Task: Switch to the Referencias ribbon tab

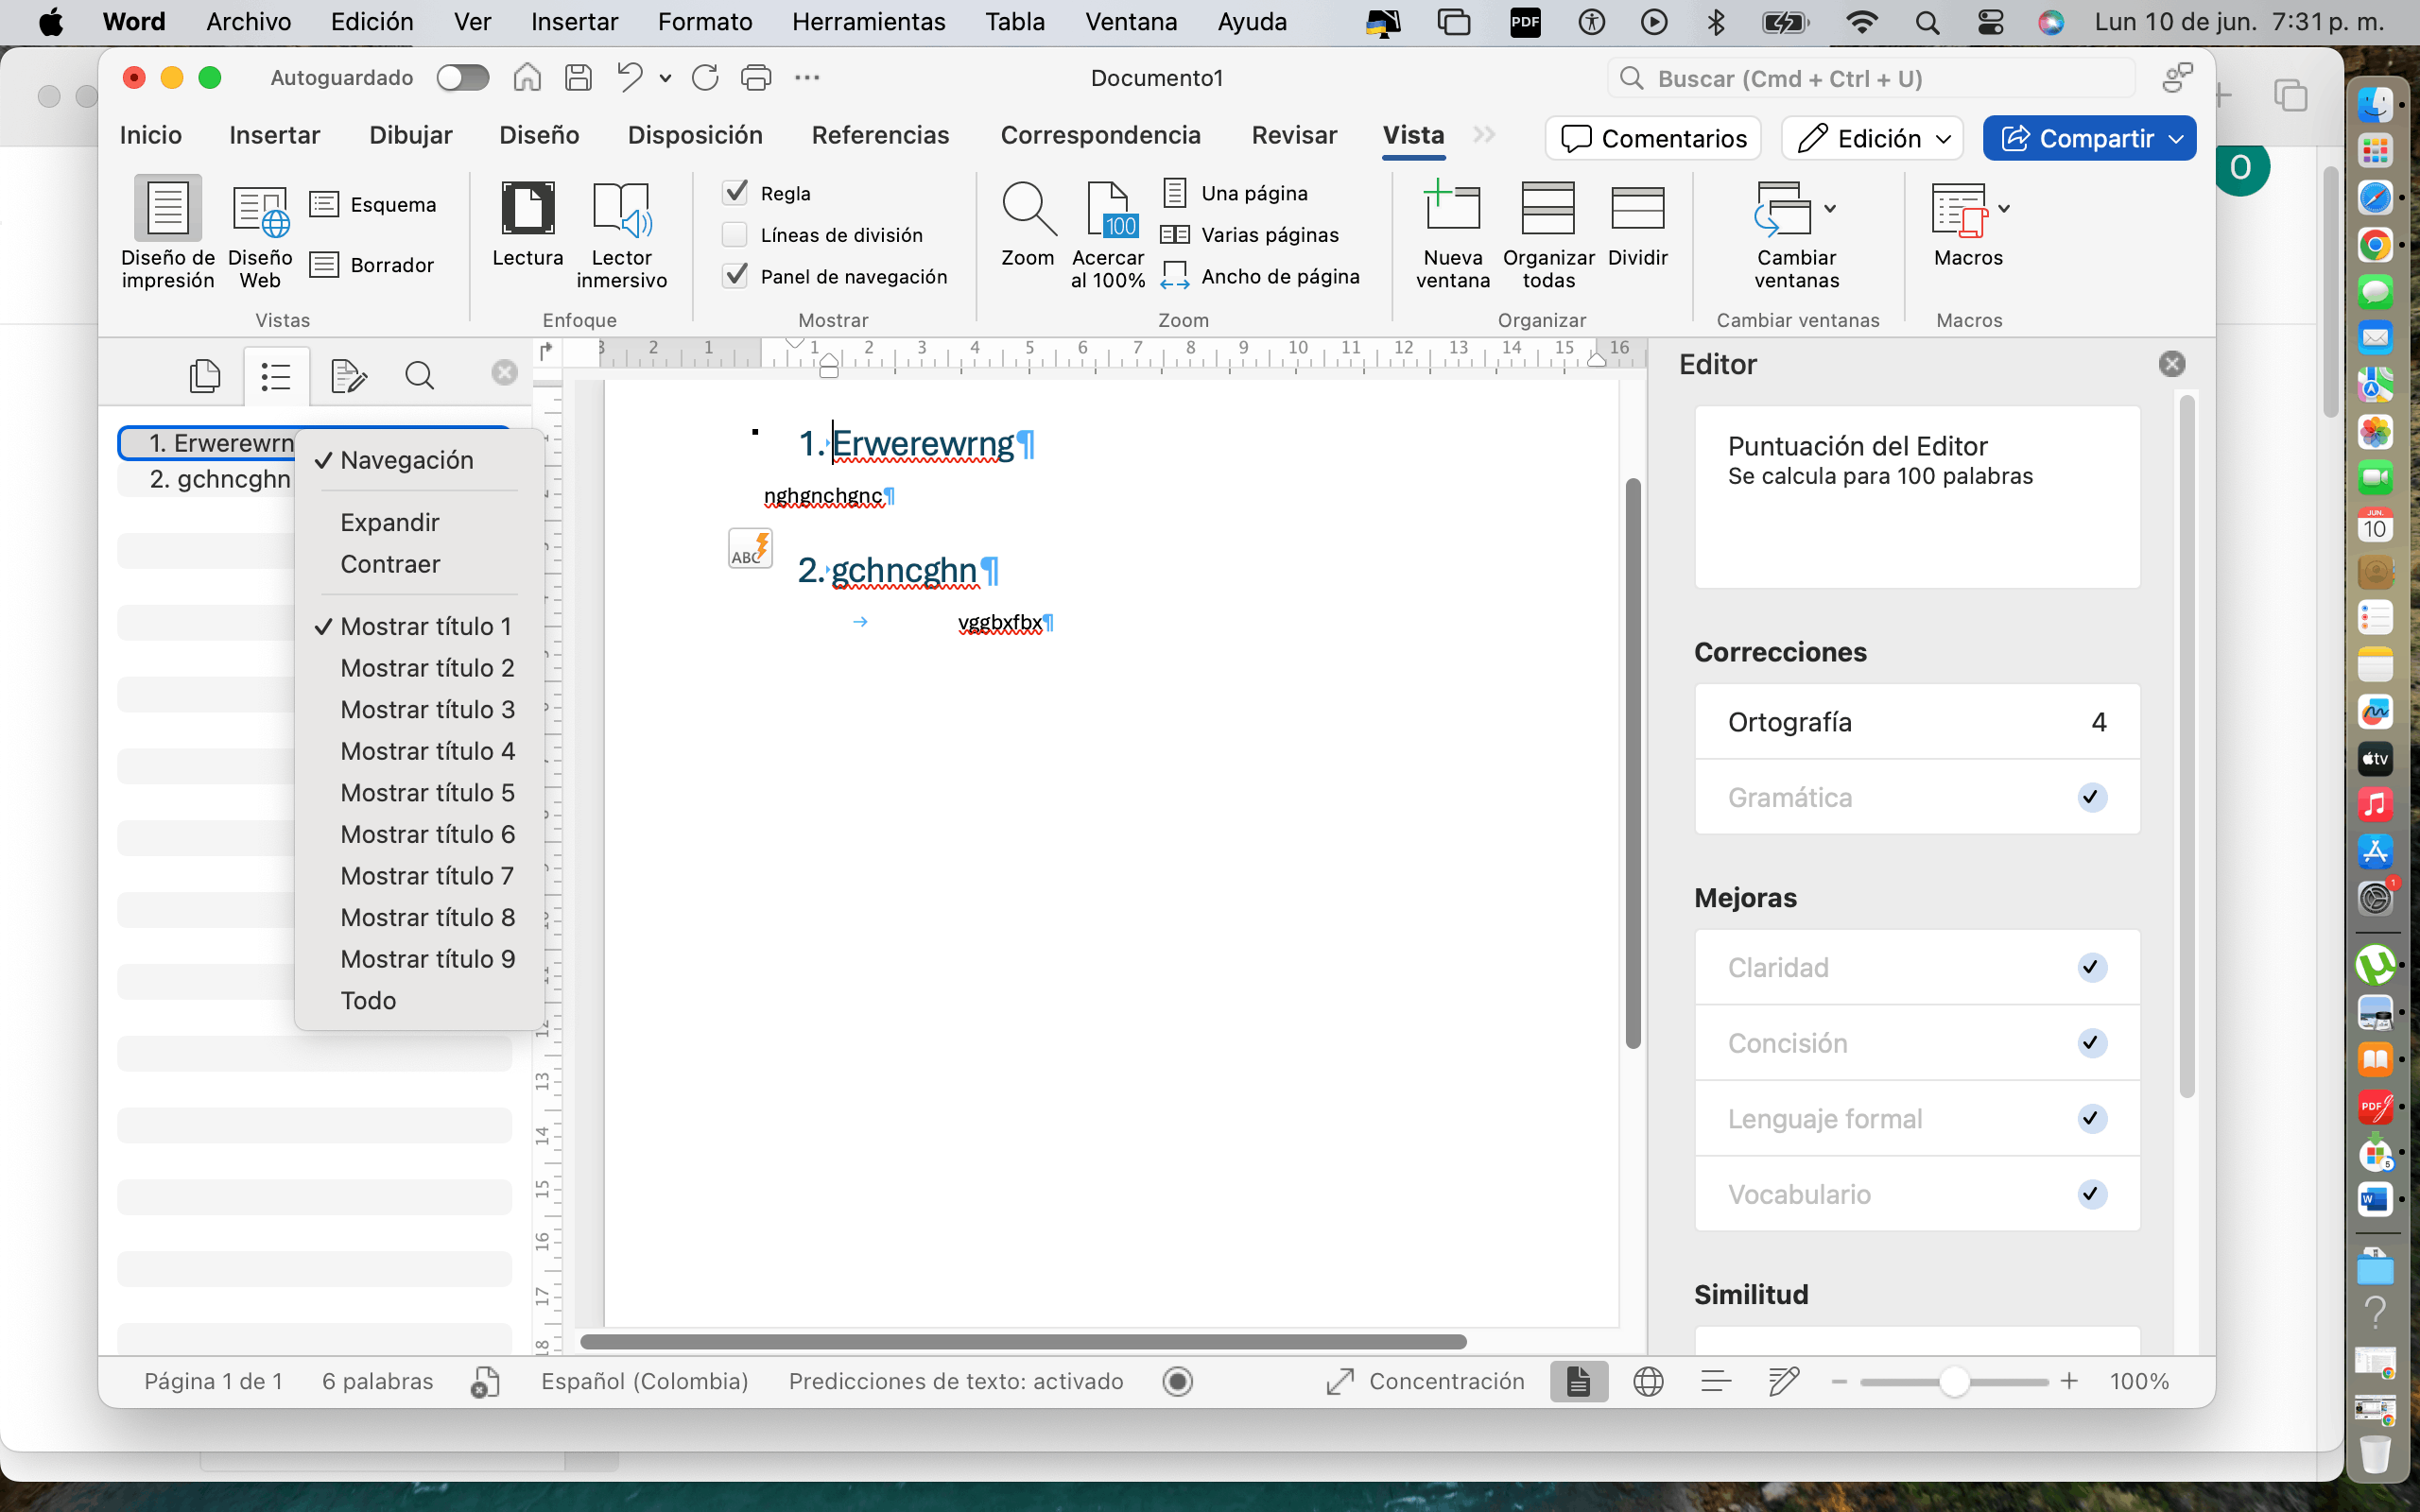Action: point(880,135)
